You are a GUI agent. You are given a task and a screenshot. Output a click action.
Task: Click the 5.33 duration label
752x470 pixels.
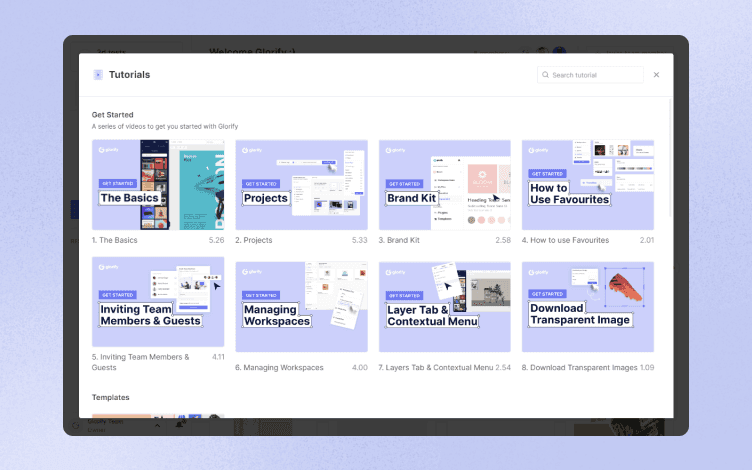pyautogui.click(x=360, y=240)
